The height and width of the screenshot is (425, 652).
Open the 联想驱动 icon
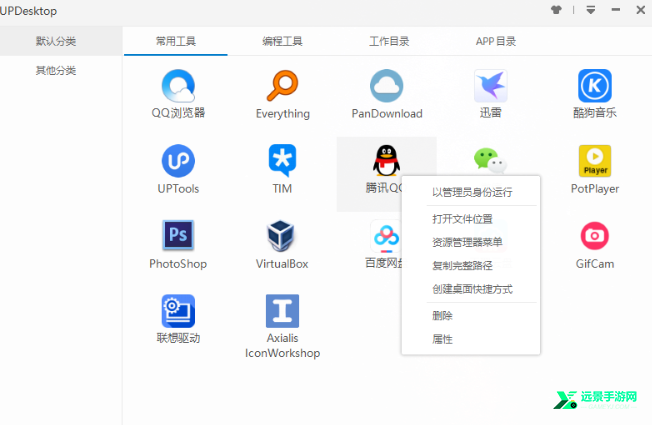point(178,311)
